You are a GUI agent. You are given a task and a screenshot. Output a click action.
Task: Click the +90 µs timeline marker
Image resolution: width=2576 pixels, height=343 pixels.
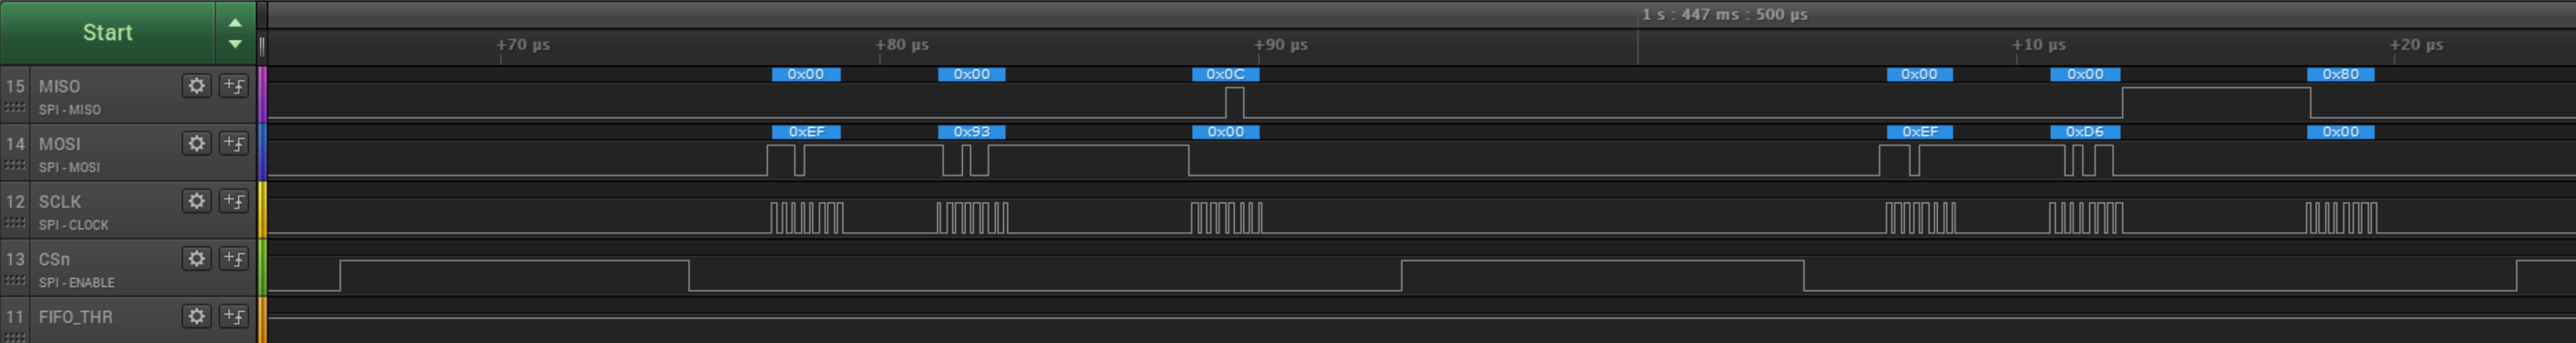pos(1281,45)
